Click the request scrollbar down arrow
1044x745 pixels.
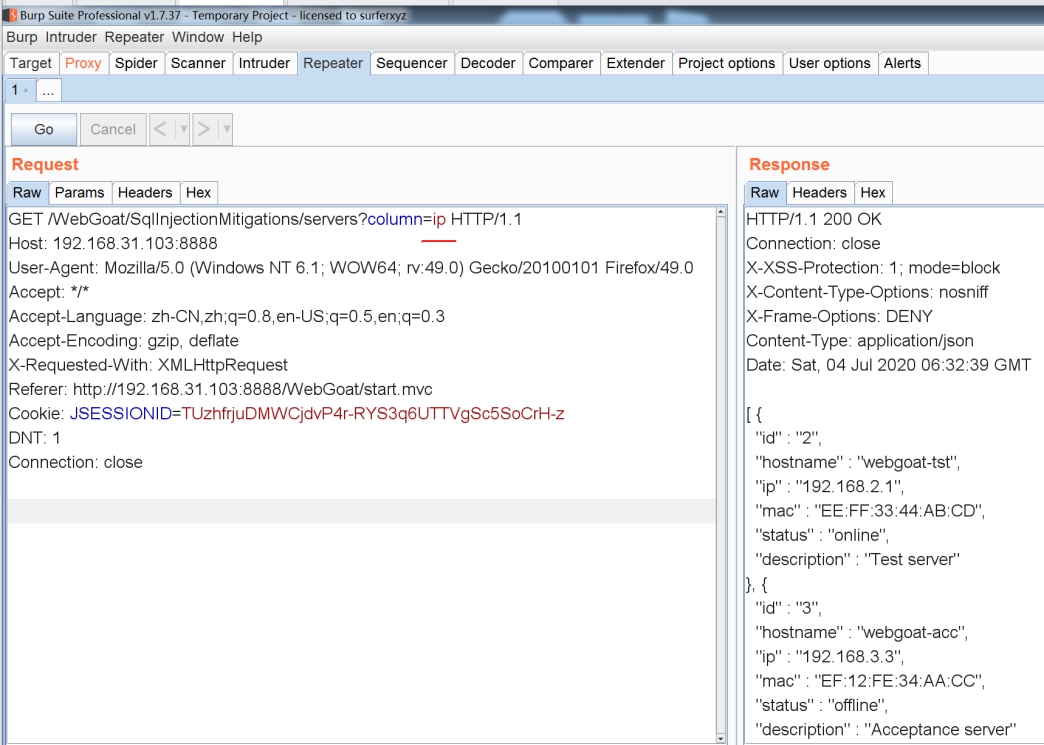click(720, 738)
